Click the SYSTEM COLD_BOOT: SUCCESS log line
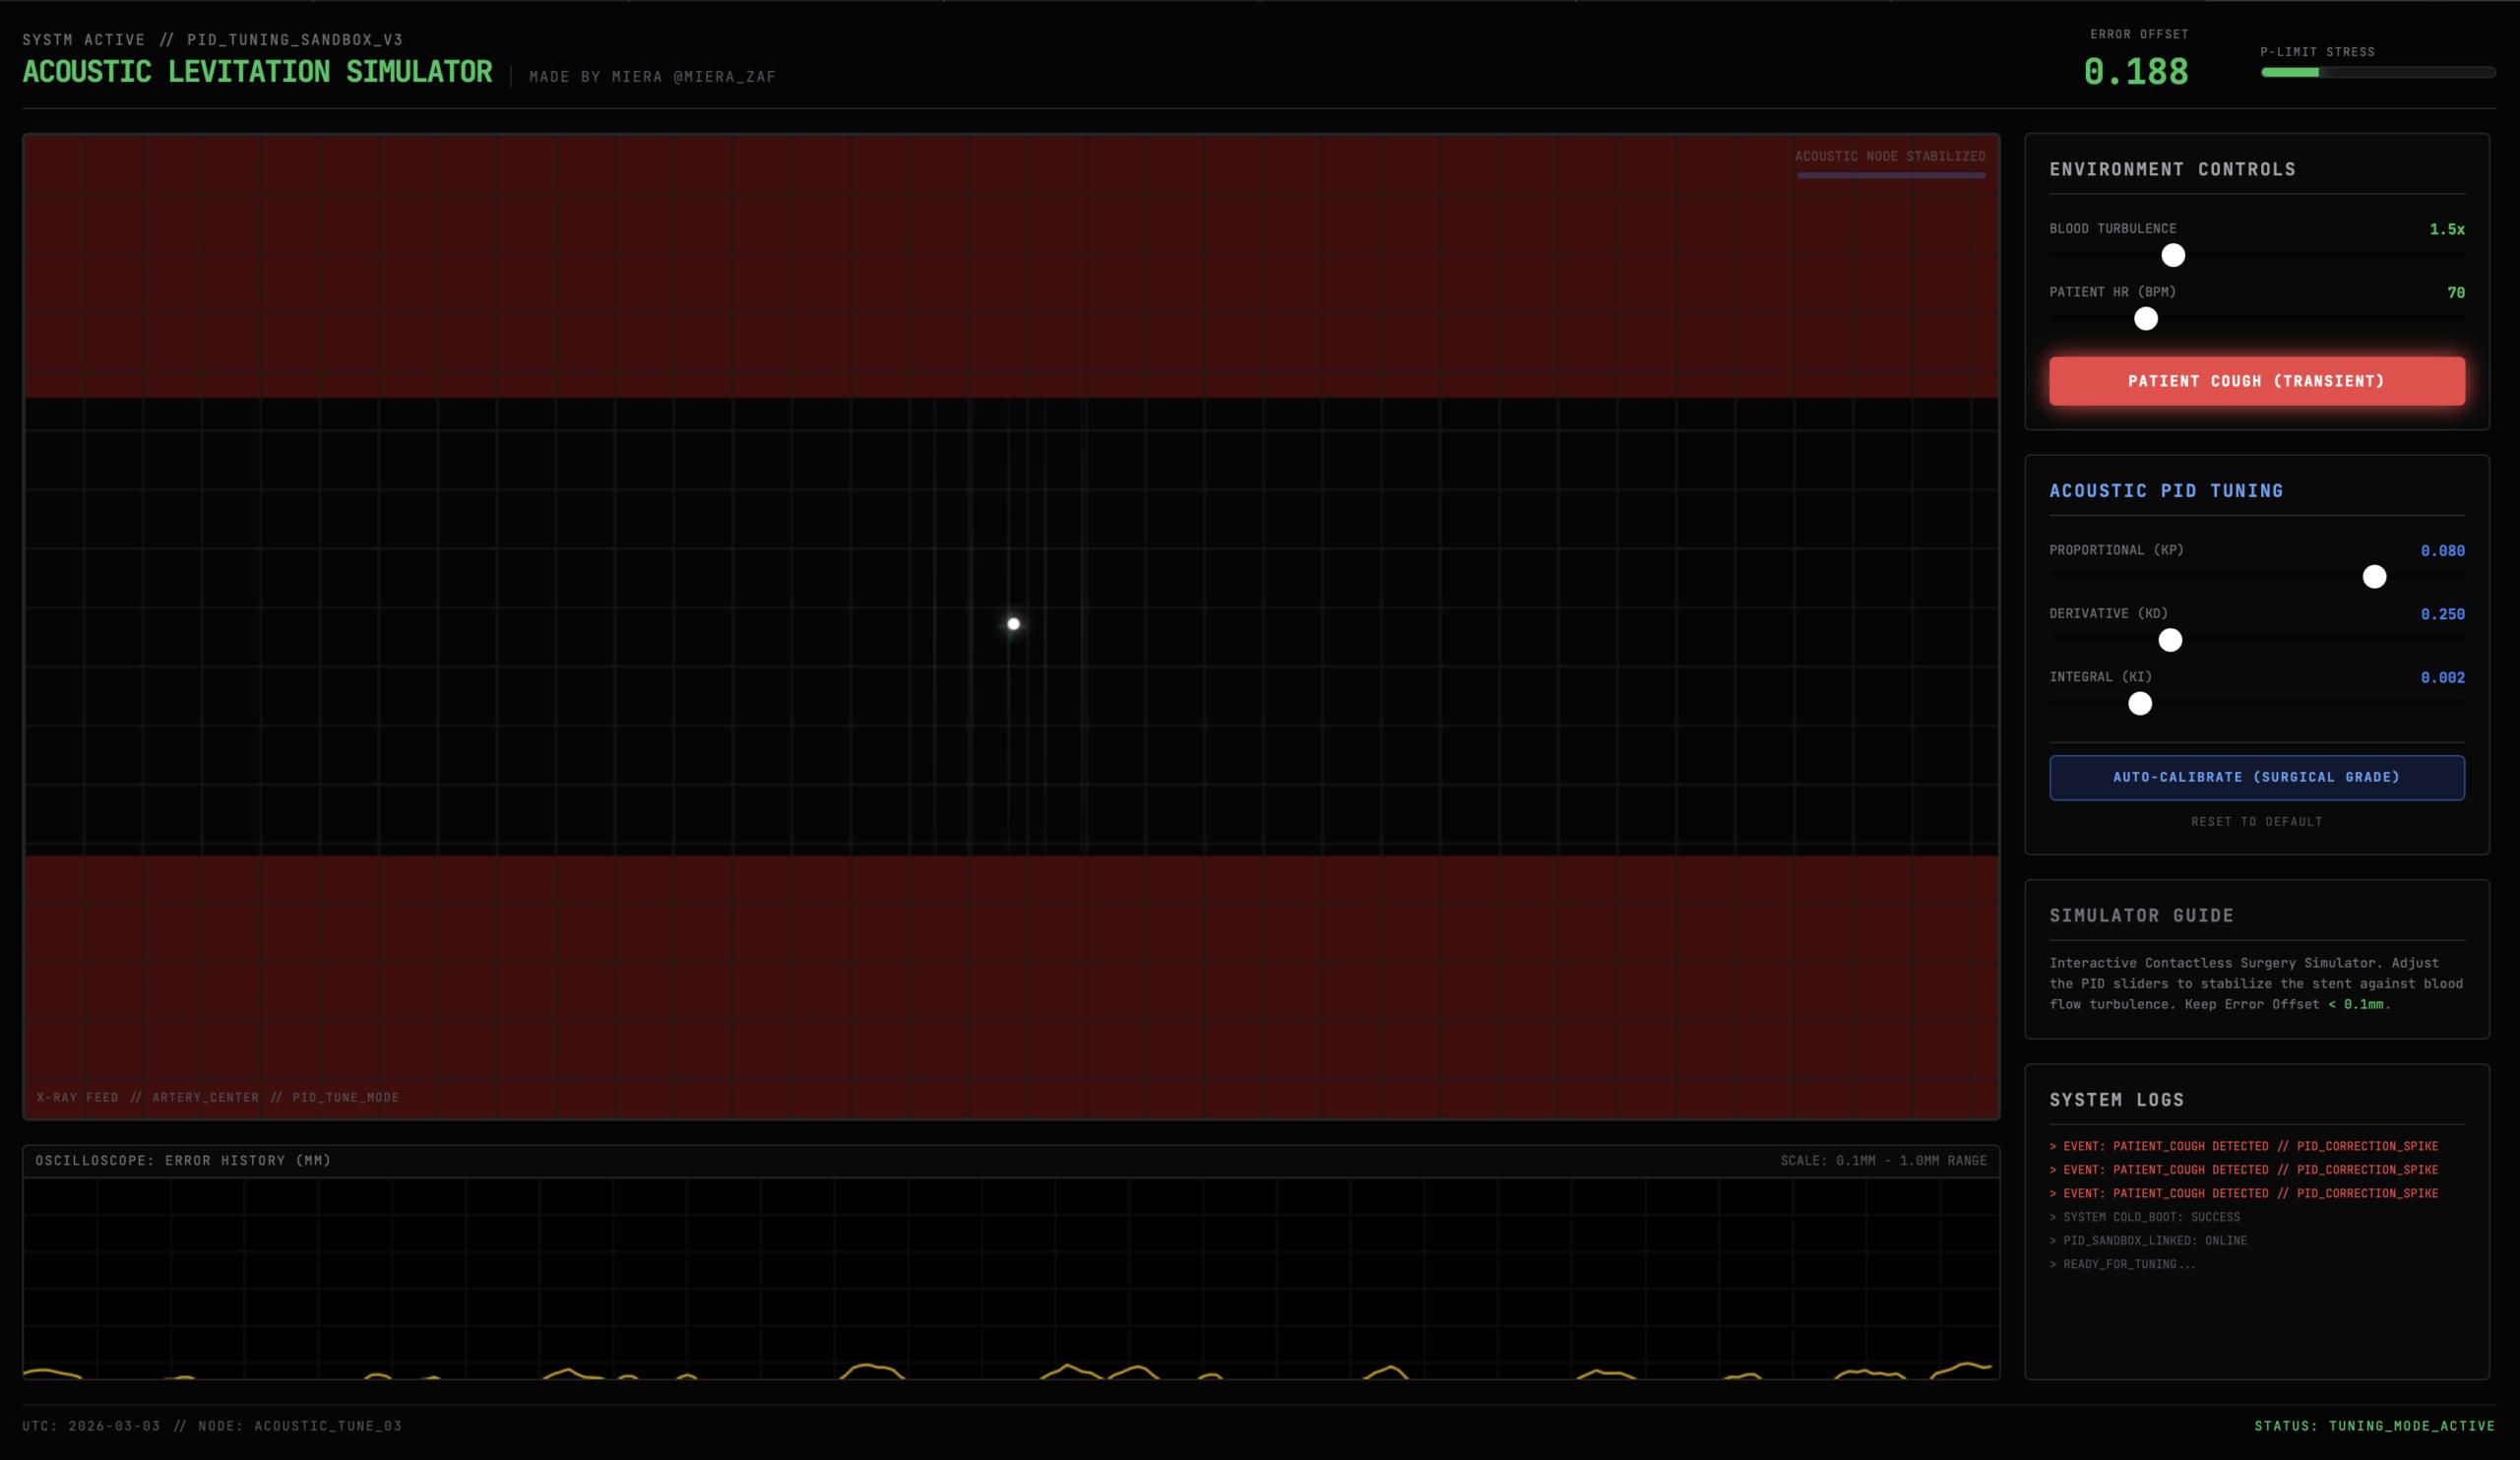This screenshot has height=1460, width=2520. (2144, 1217)
